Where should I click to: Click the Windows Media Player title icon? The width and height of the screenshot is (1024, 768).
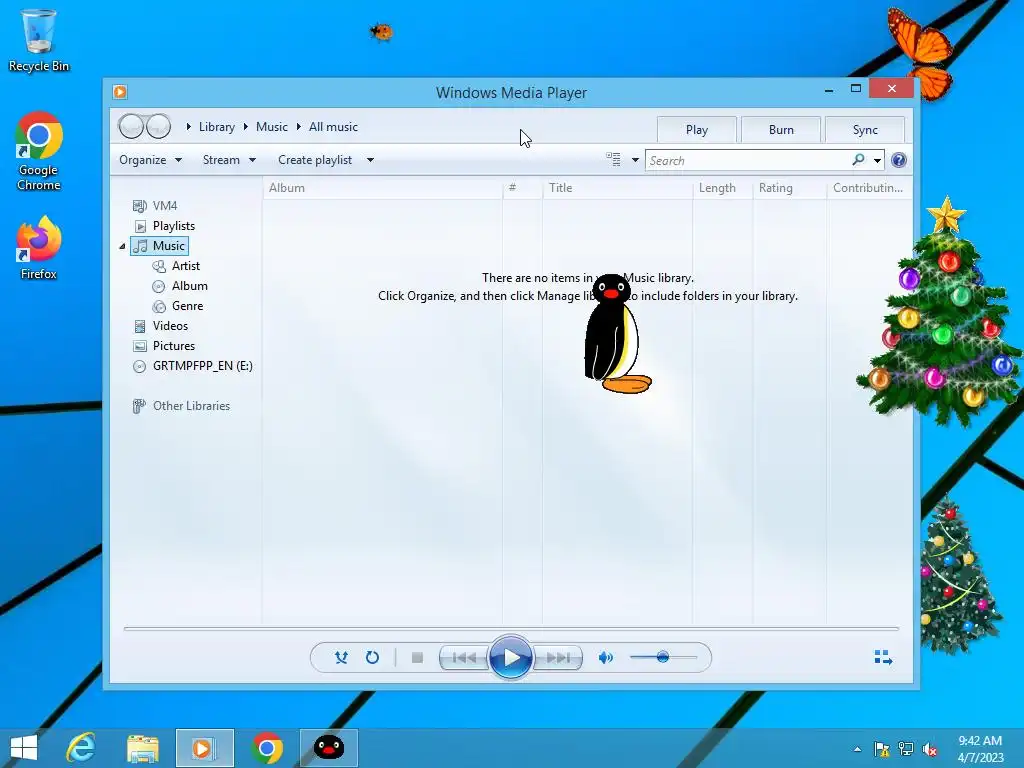point(120,92)
